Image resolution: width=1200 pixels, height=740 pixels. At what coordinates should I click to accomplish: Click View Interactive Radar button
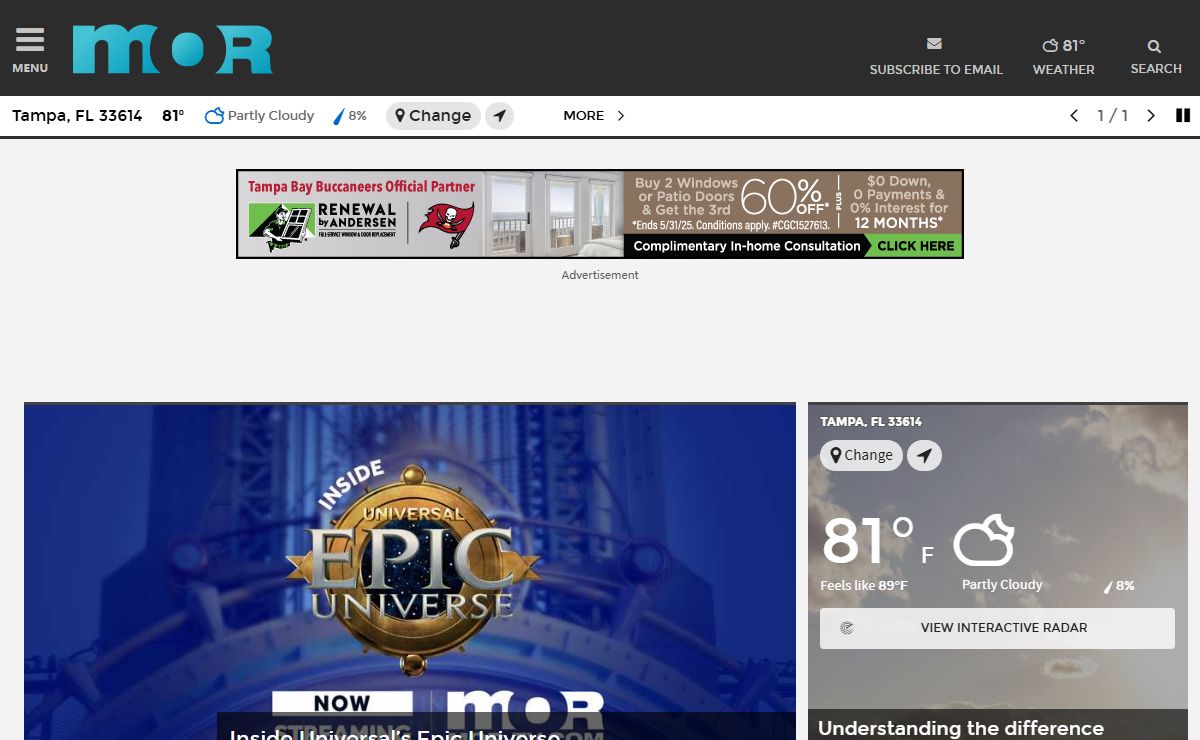tap(997, 628)
